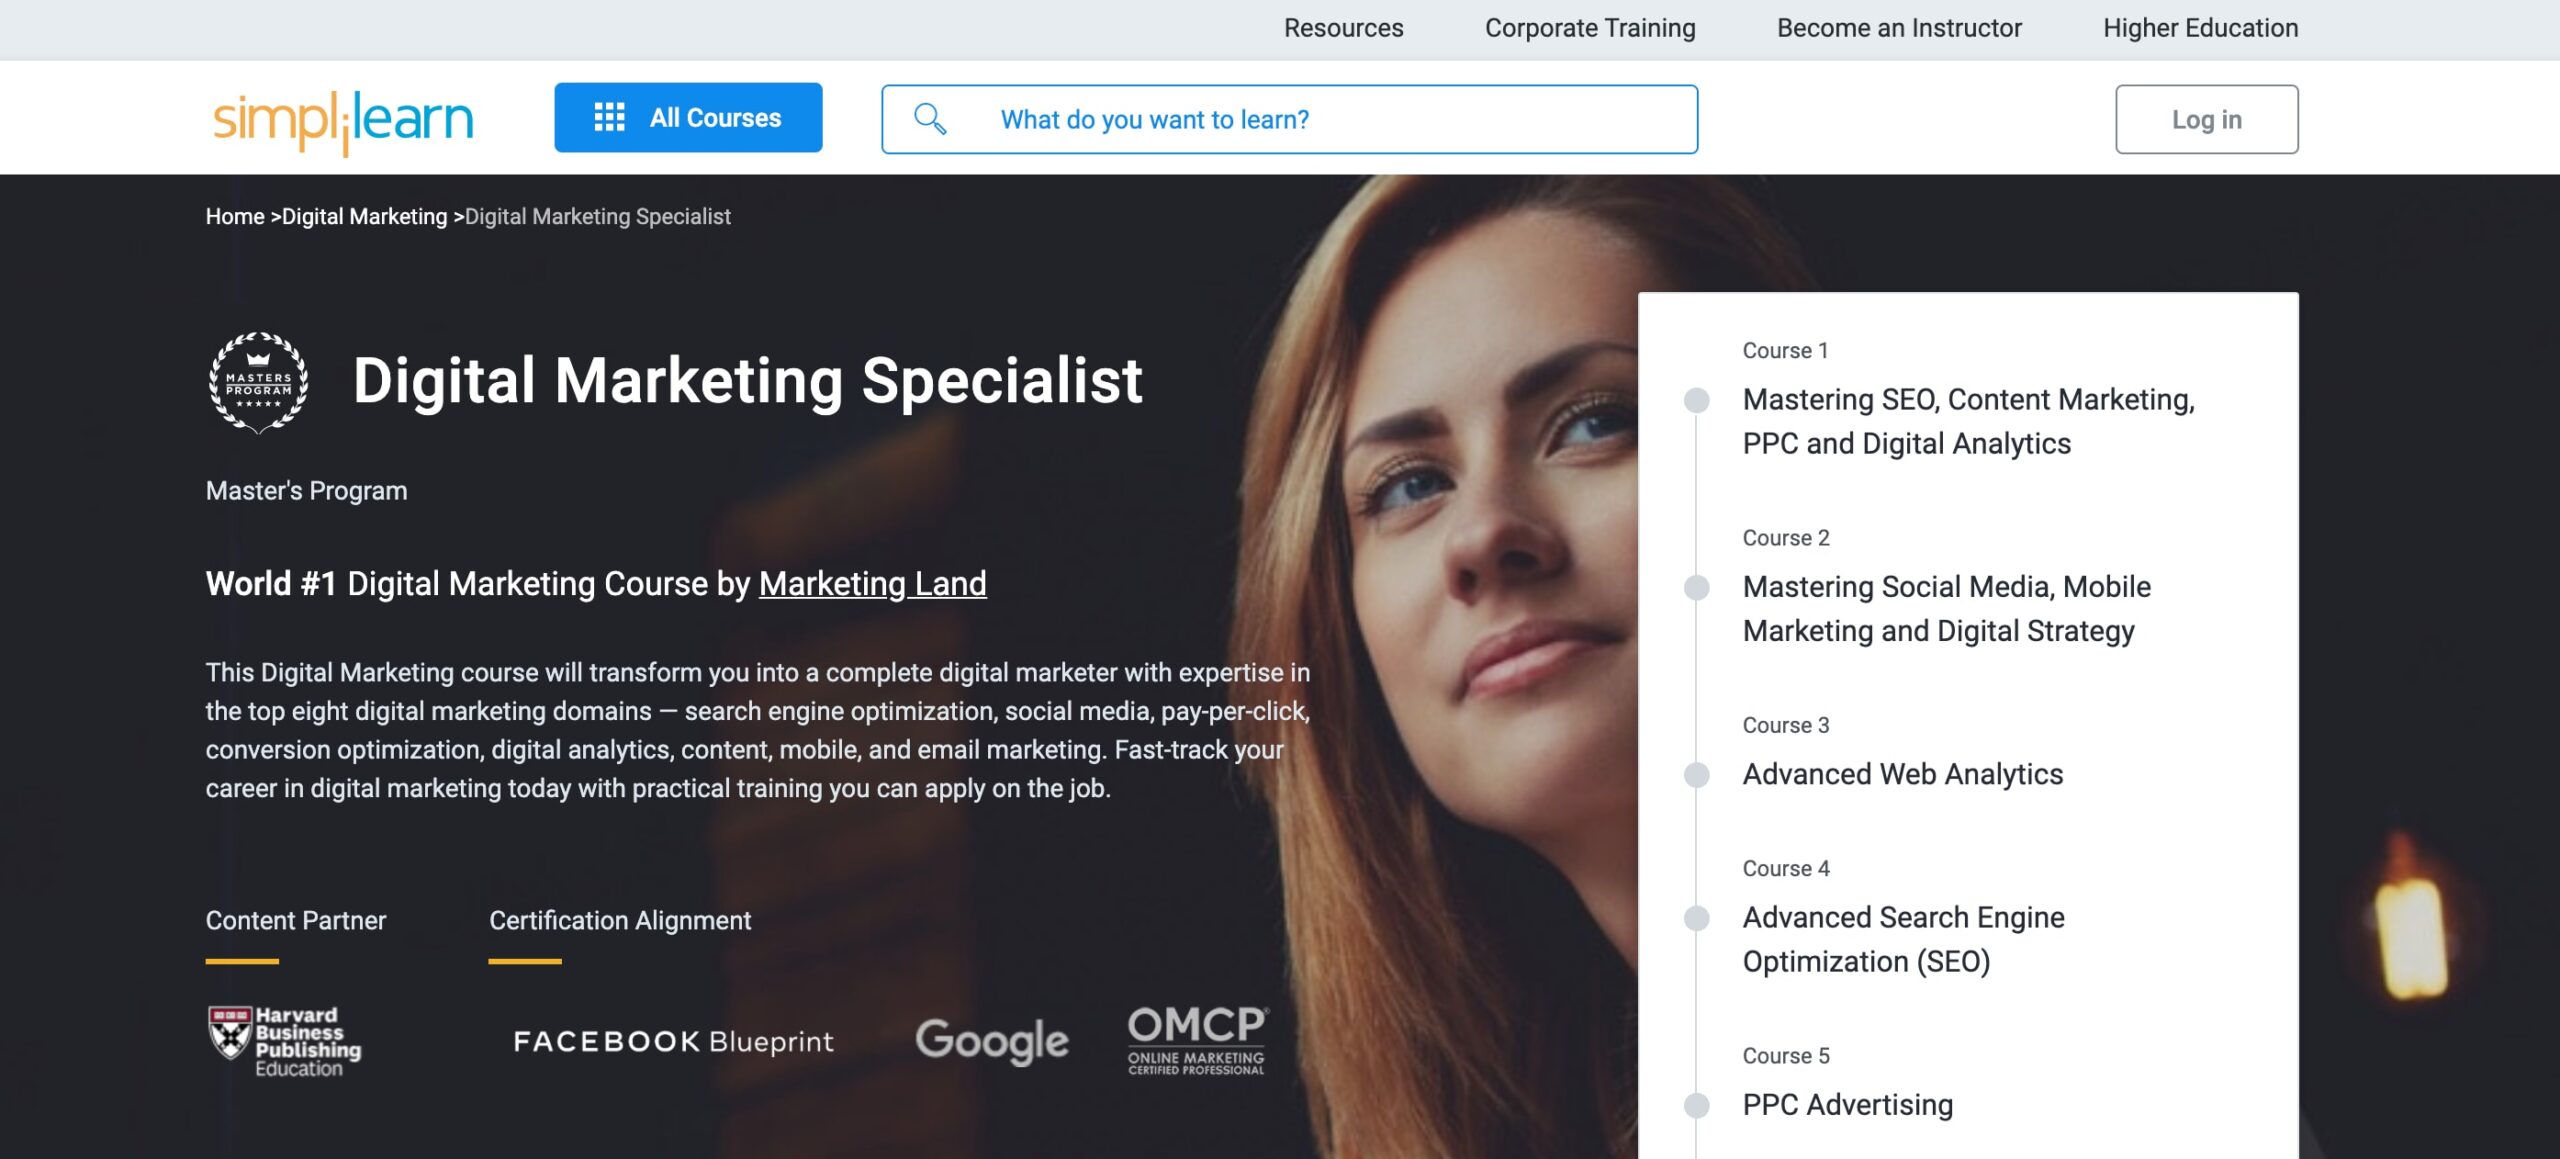
Task: Open Corporate Training menu item
Action: [x=1590, y=28]
